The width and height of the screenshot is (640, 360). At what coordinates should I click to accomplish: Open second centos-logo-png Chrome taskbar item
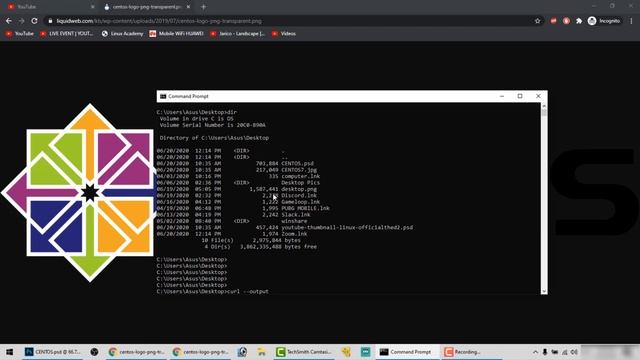[200, 352]
